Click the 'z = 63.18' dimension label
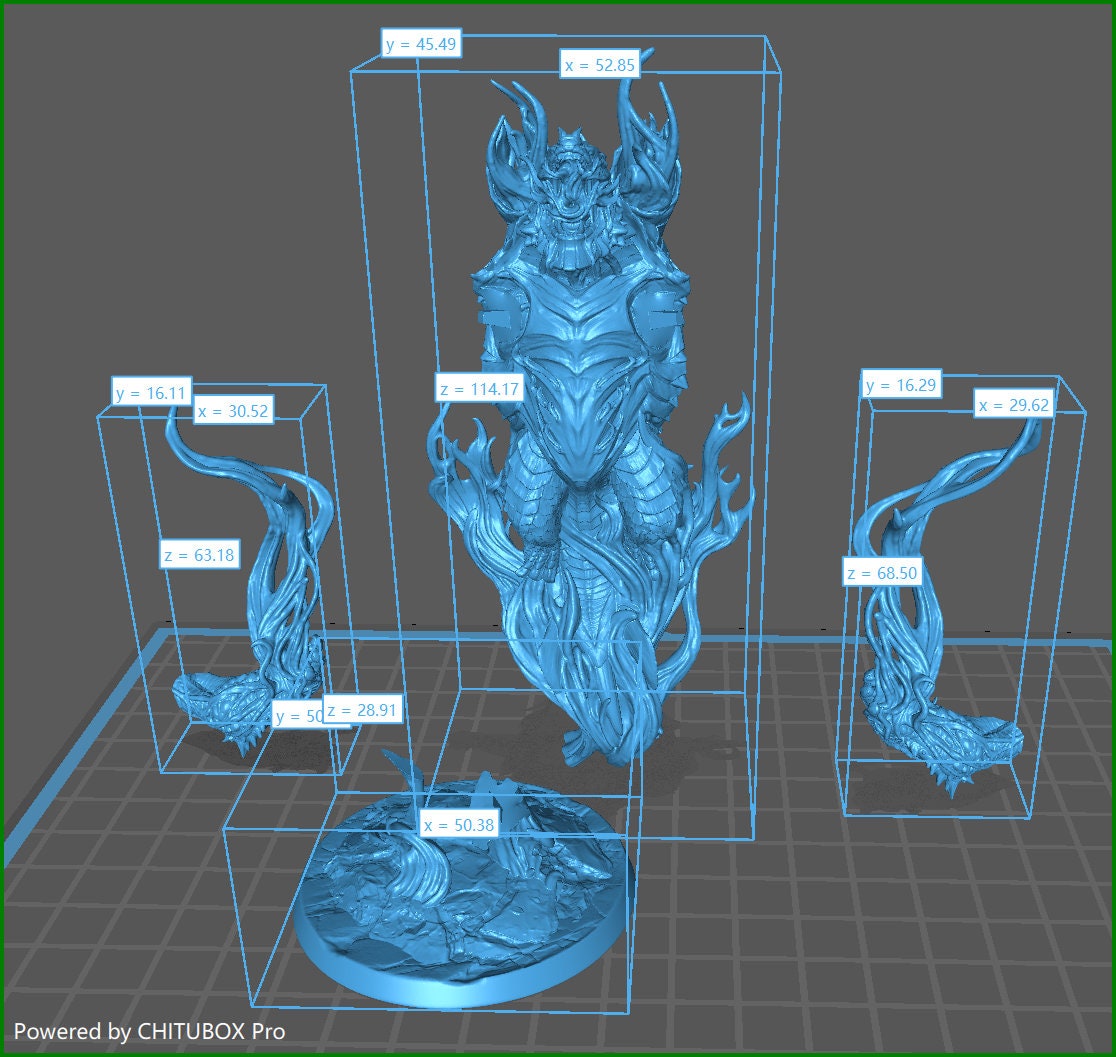Viewport: 1116px width, 1057px height. click(x=199, y=554)
